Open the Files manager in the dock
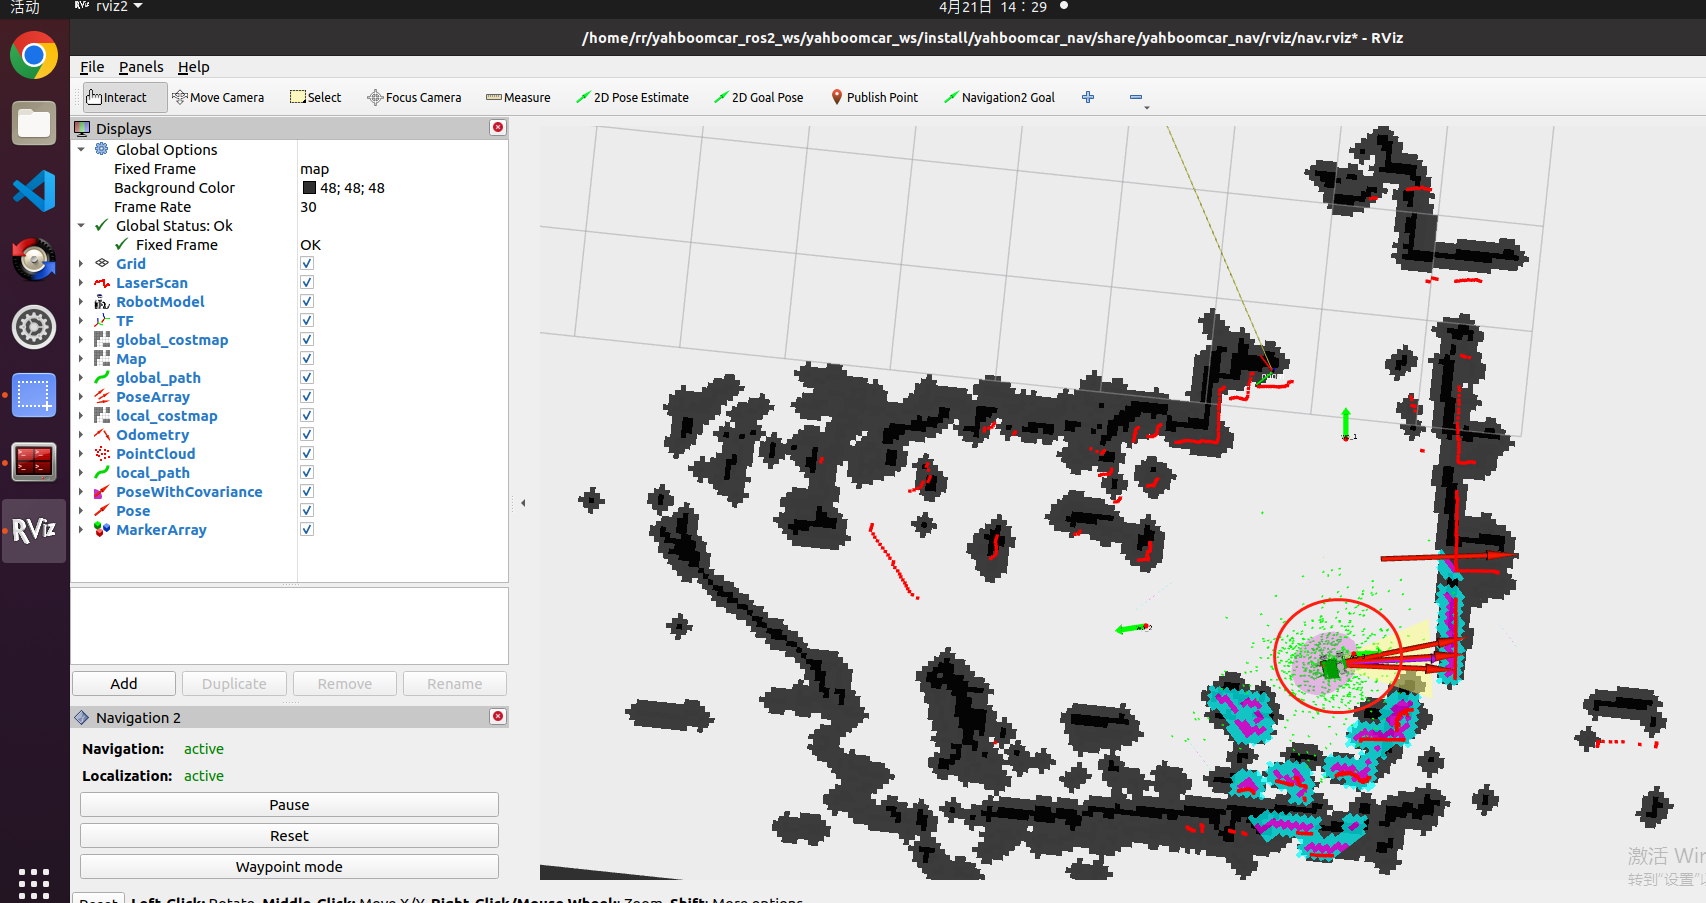1706x903 pixels. coord(34,123)
